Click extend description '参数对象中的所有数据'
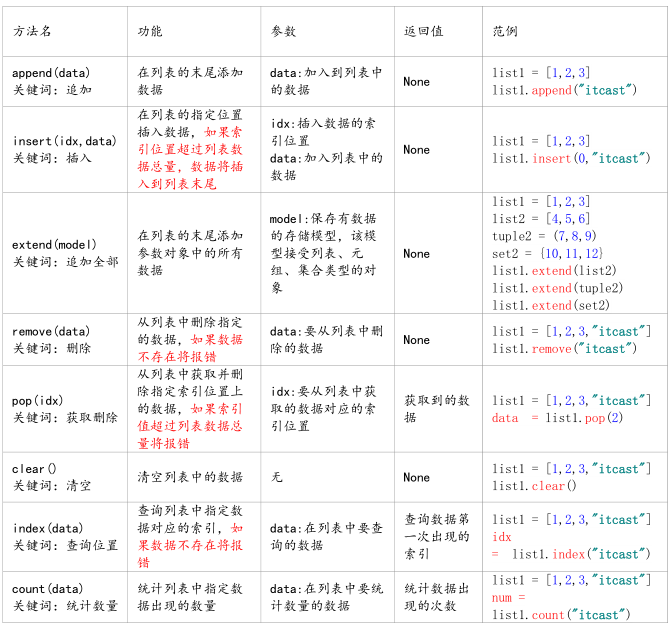The image size is (670, 627). coord(190,262)
